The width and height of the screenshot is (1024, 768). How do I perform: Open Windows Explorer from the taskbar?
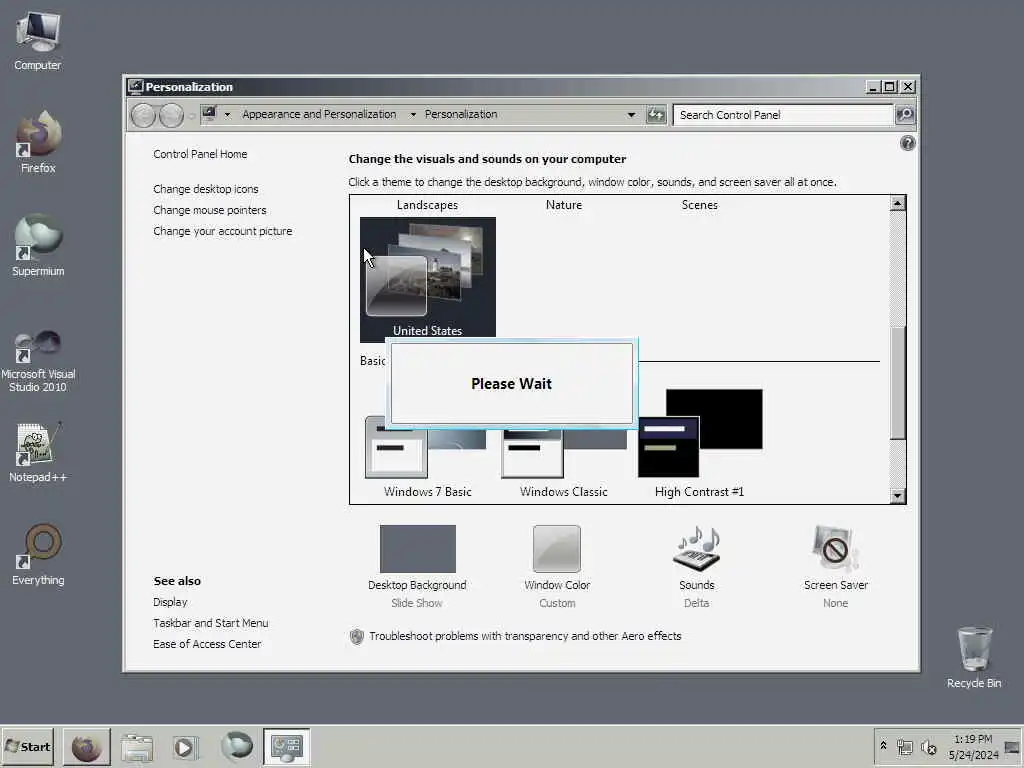tap(136, 747)
